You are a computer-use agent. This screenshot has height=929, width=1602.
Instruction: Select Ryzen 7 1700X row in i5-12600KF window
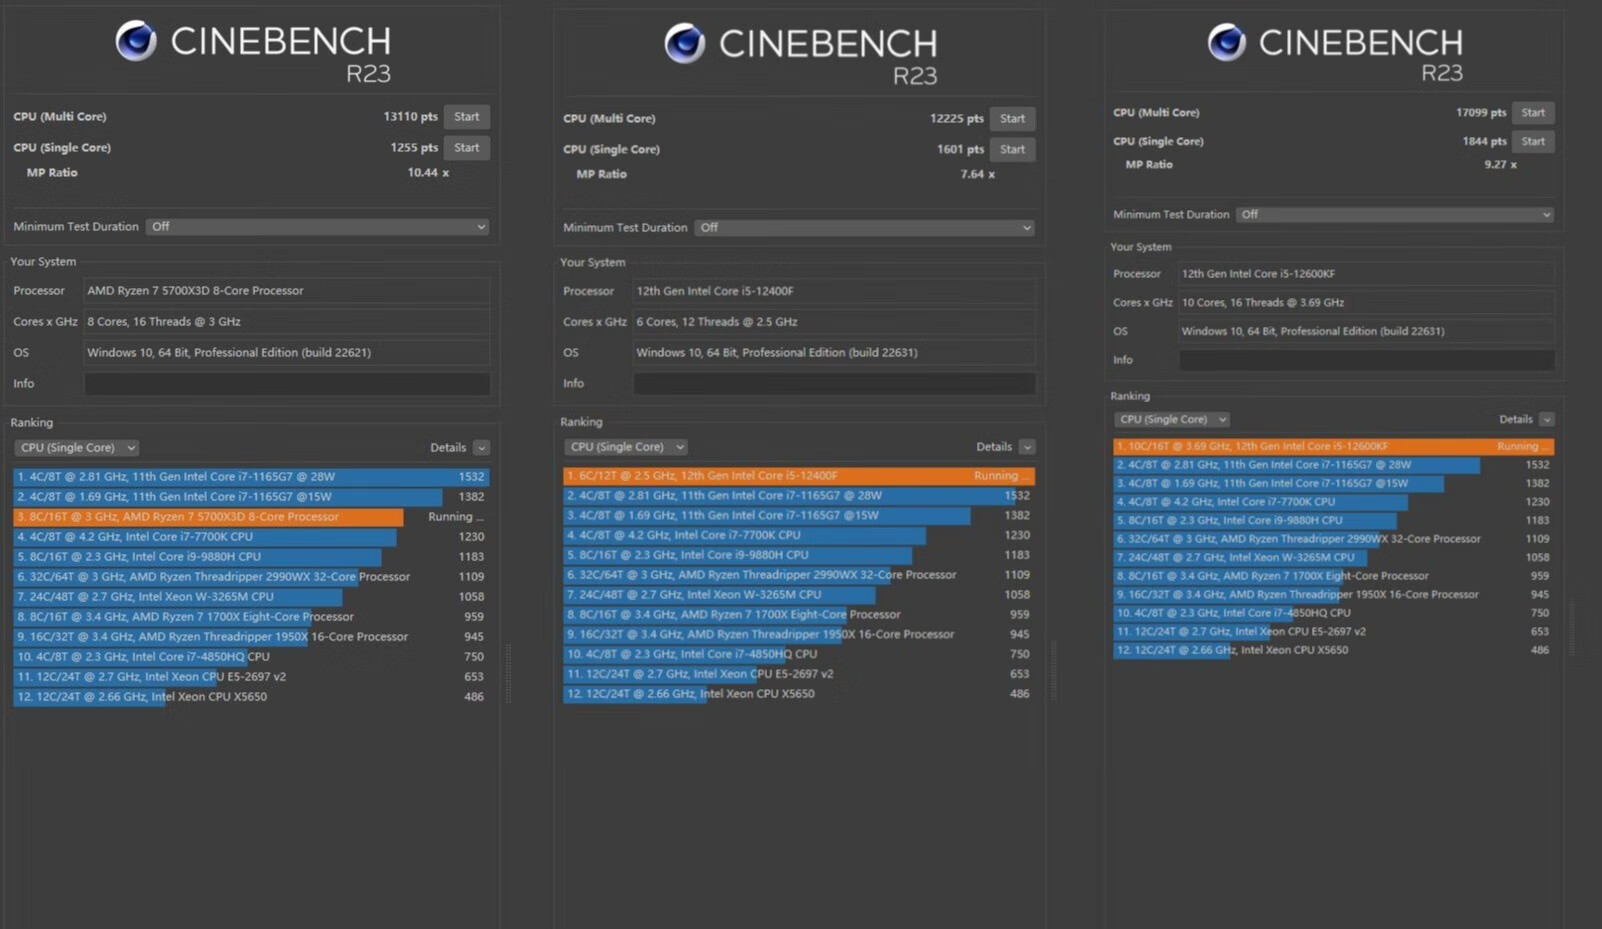(1333, 576)
